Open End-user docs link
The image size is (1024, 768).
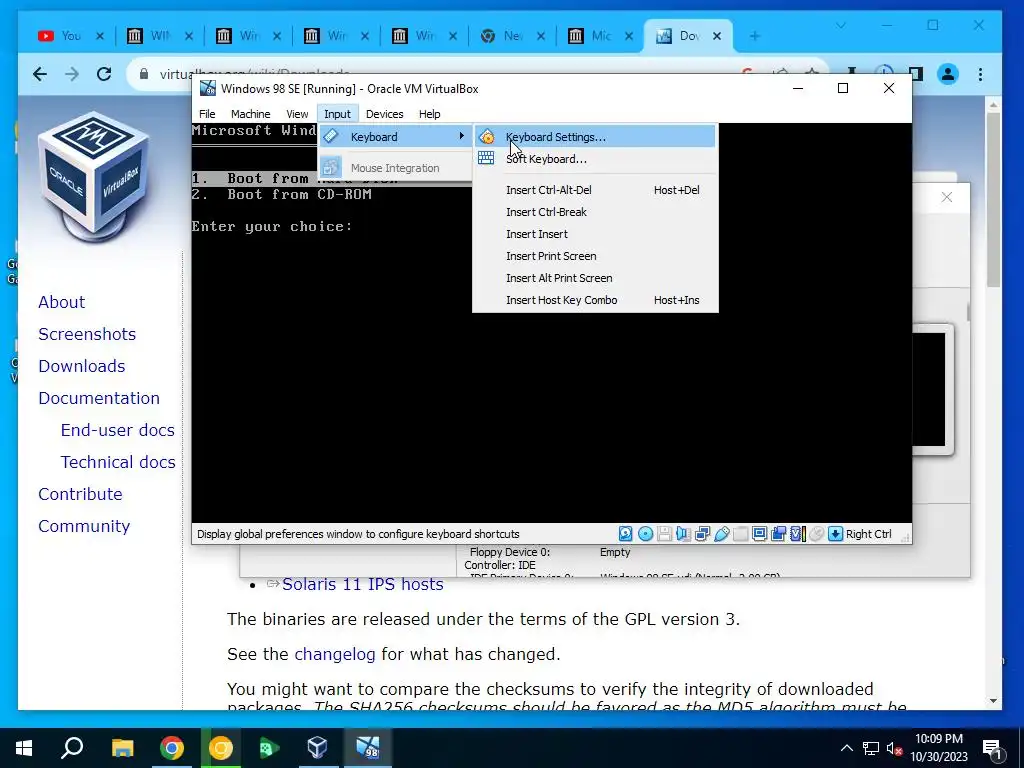(x=118, y=430)
